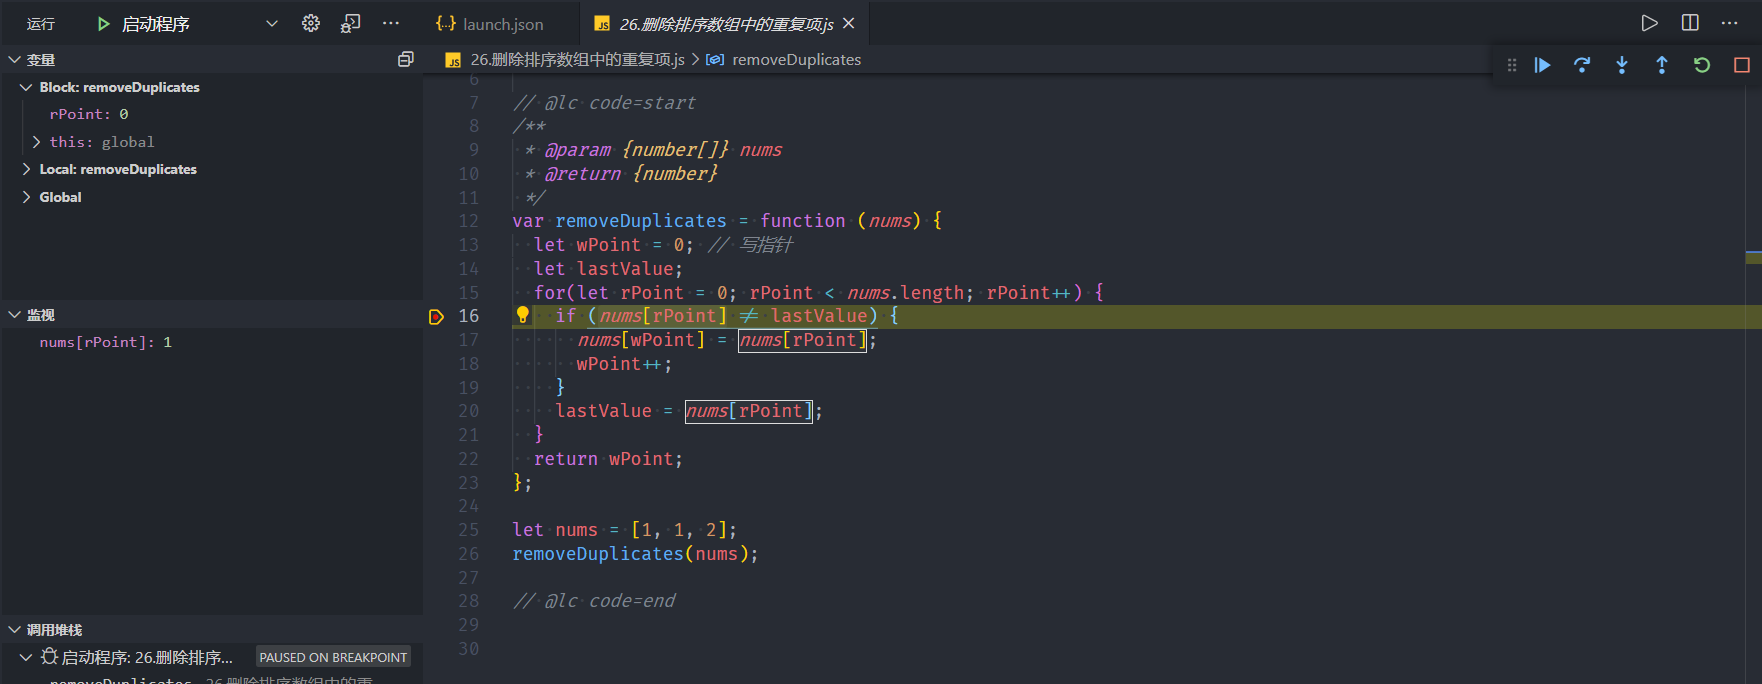This screenshot has width=1762, height=684.
Task: Expand the this: global variable
Action: click(x=37, y=142)
